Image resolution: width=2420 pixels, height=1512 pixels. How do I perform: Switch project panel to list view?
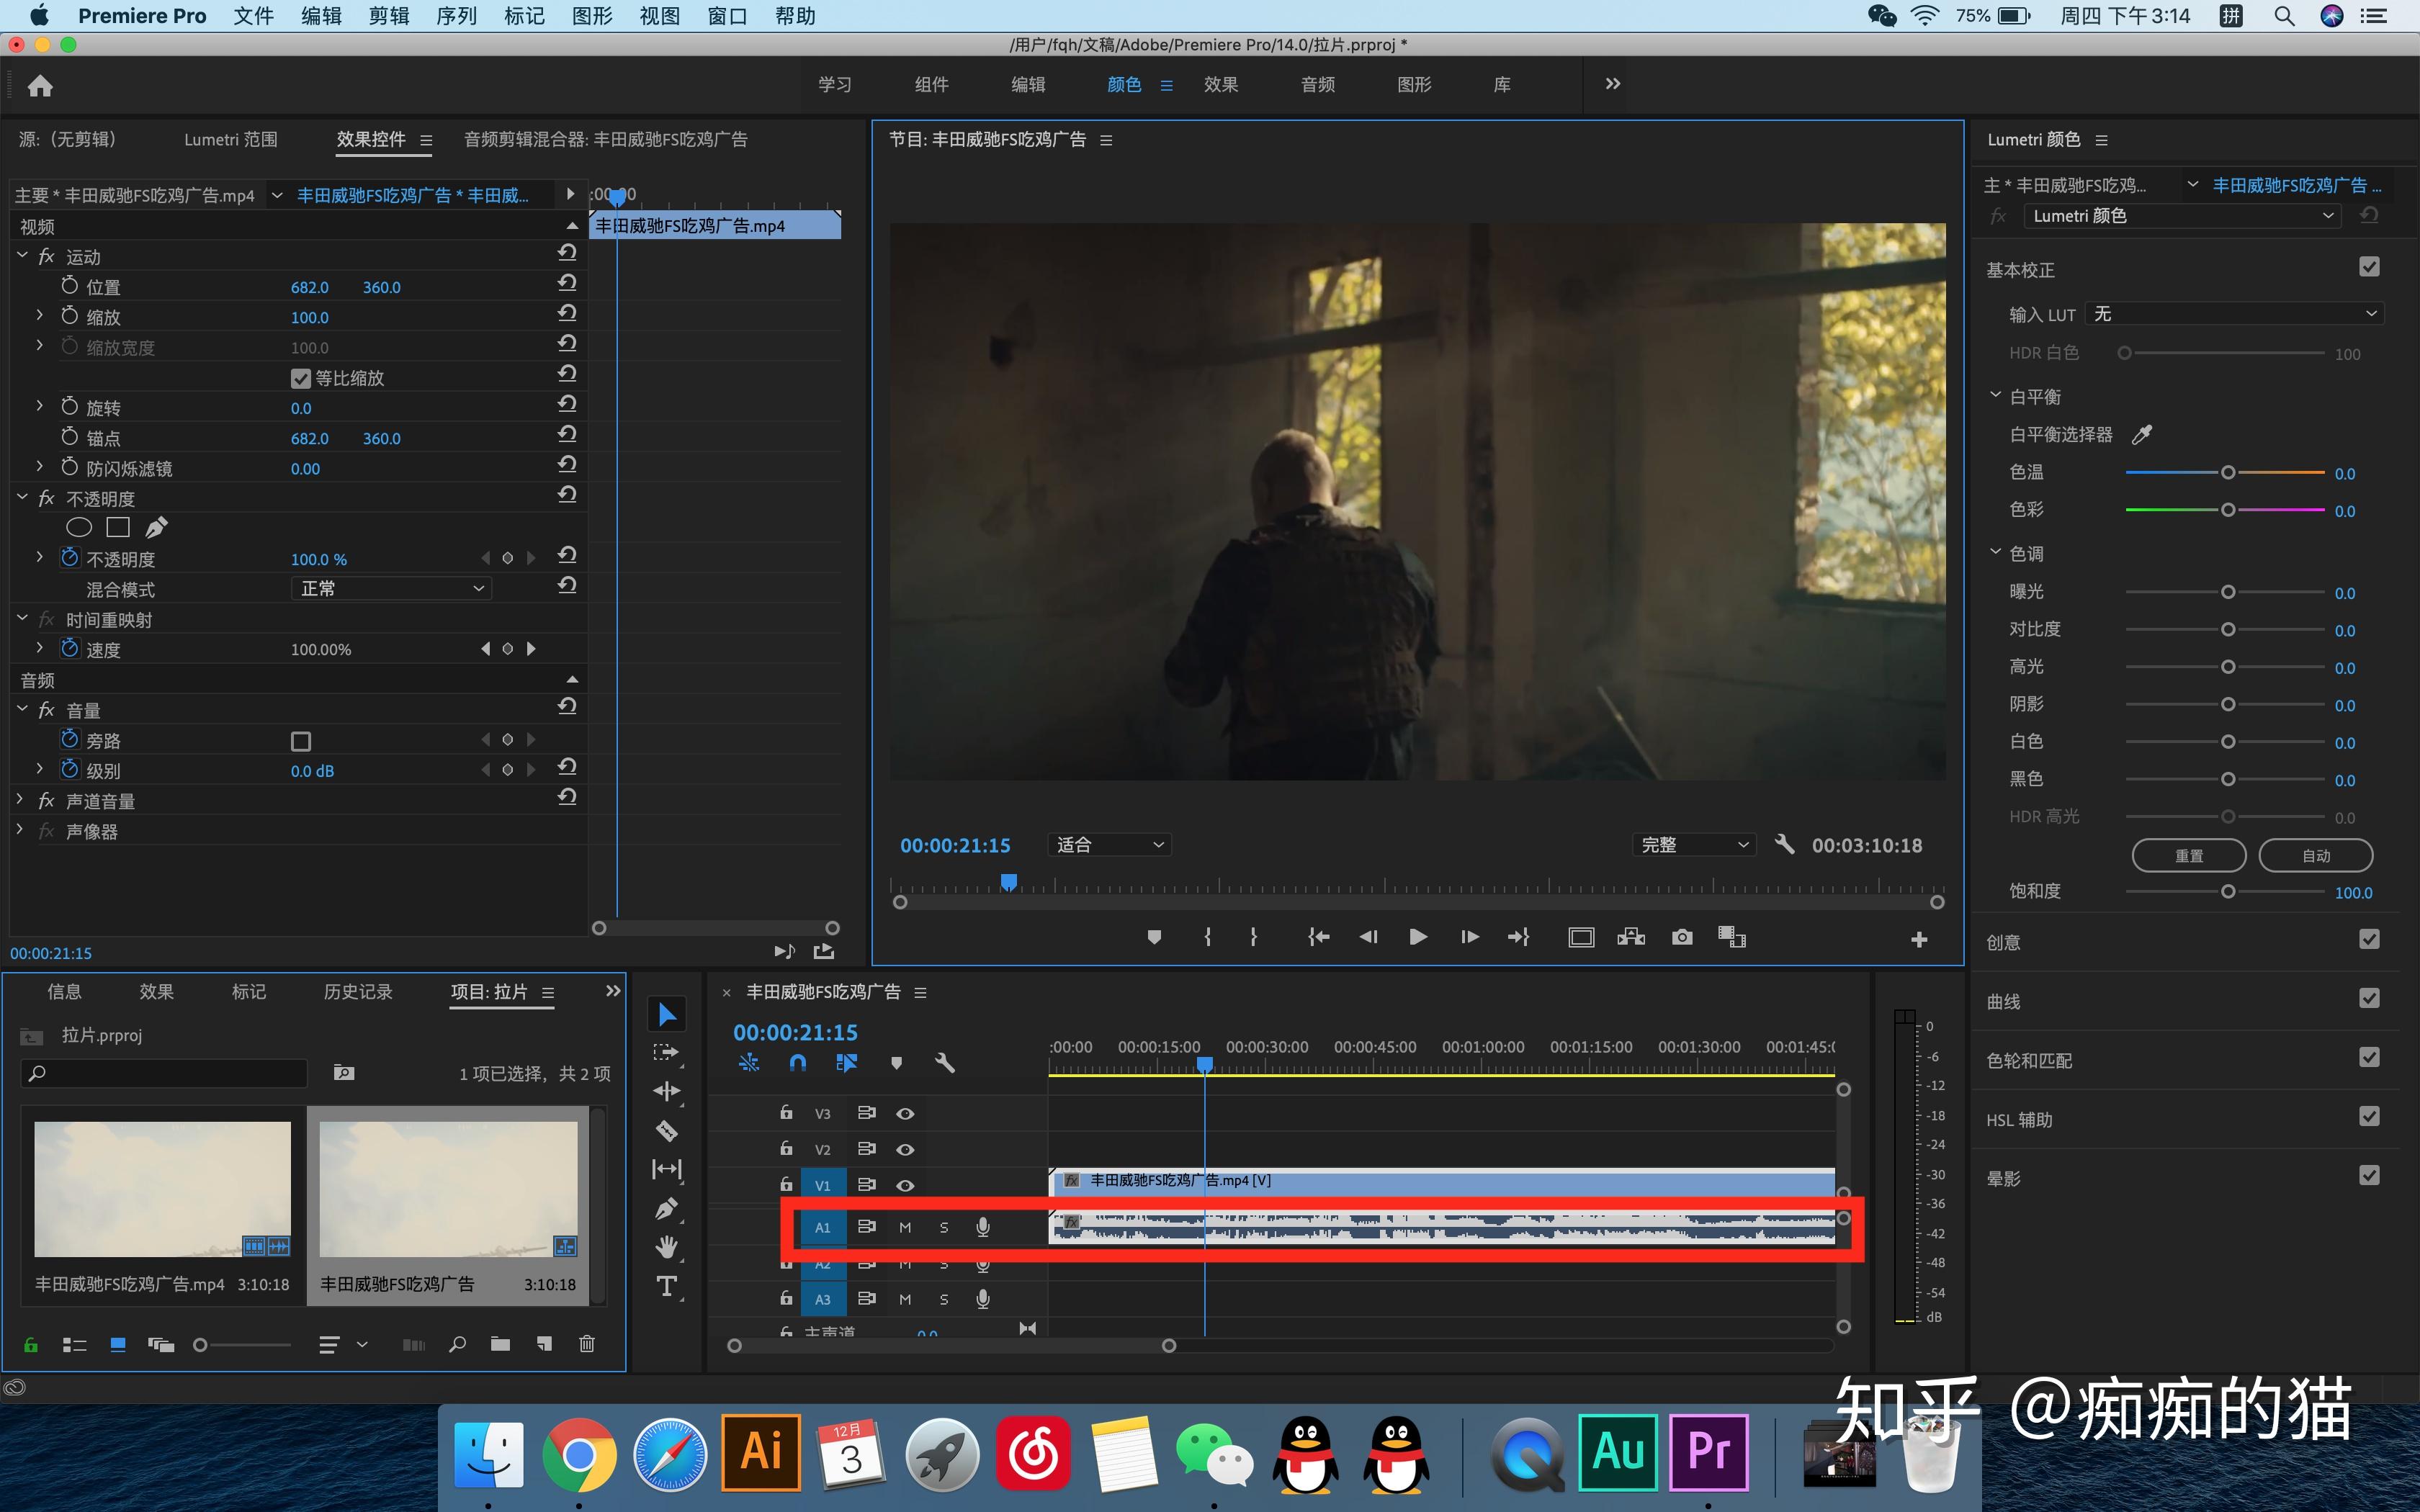pyautogui.click(x=74, y=1345)
